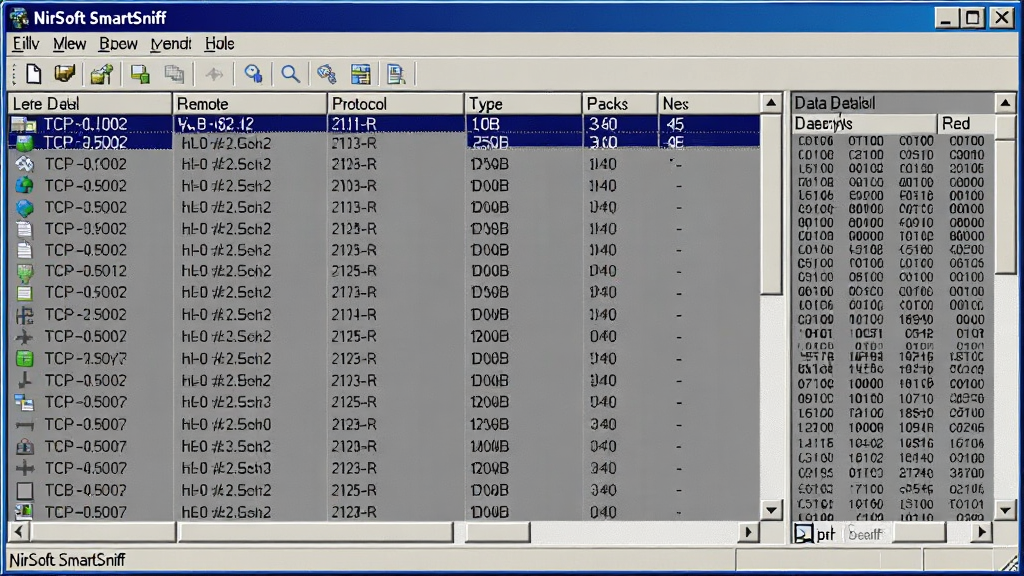The height and width of the screenshot is (576, 1024).
Task: Open the Eillv menu
Action: pyautogui.click(x=26, y=44)
